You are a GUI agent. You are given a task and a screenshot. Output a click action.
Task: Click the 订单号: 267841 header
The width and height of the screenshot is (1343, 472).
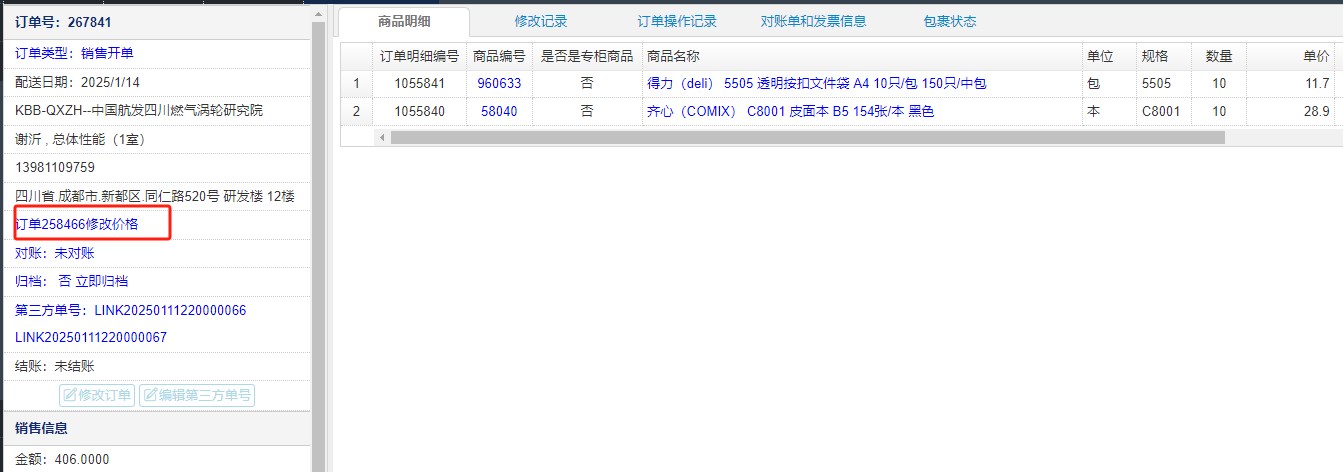63,20
